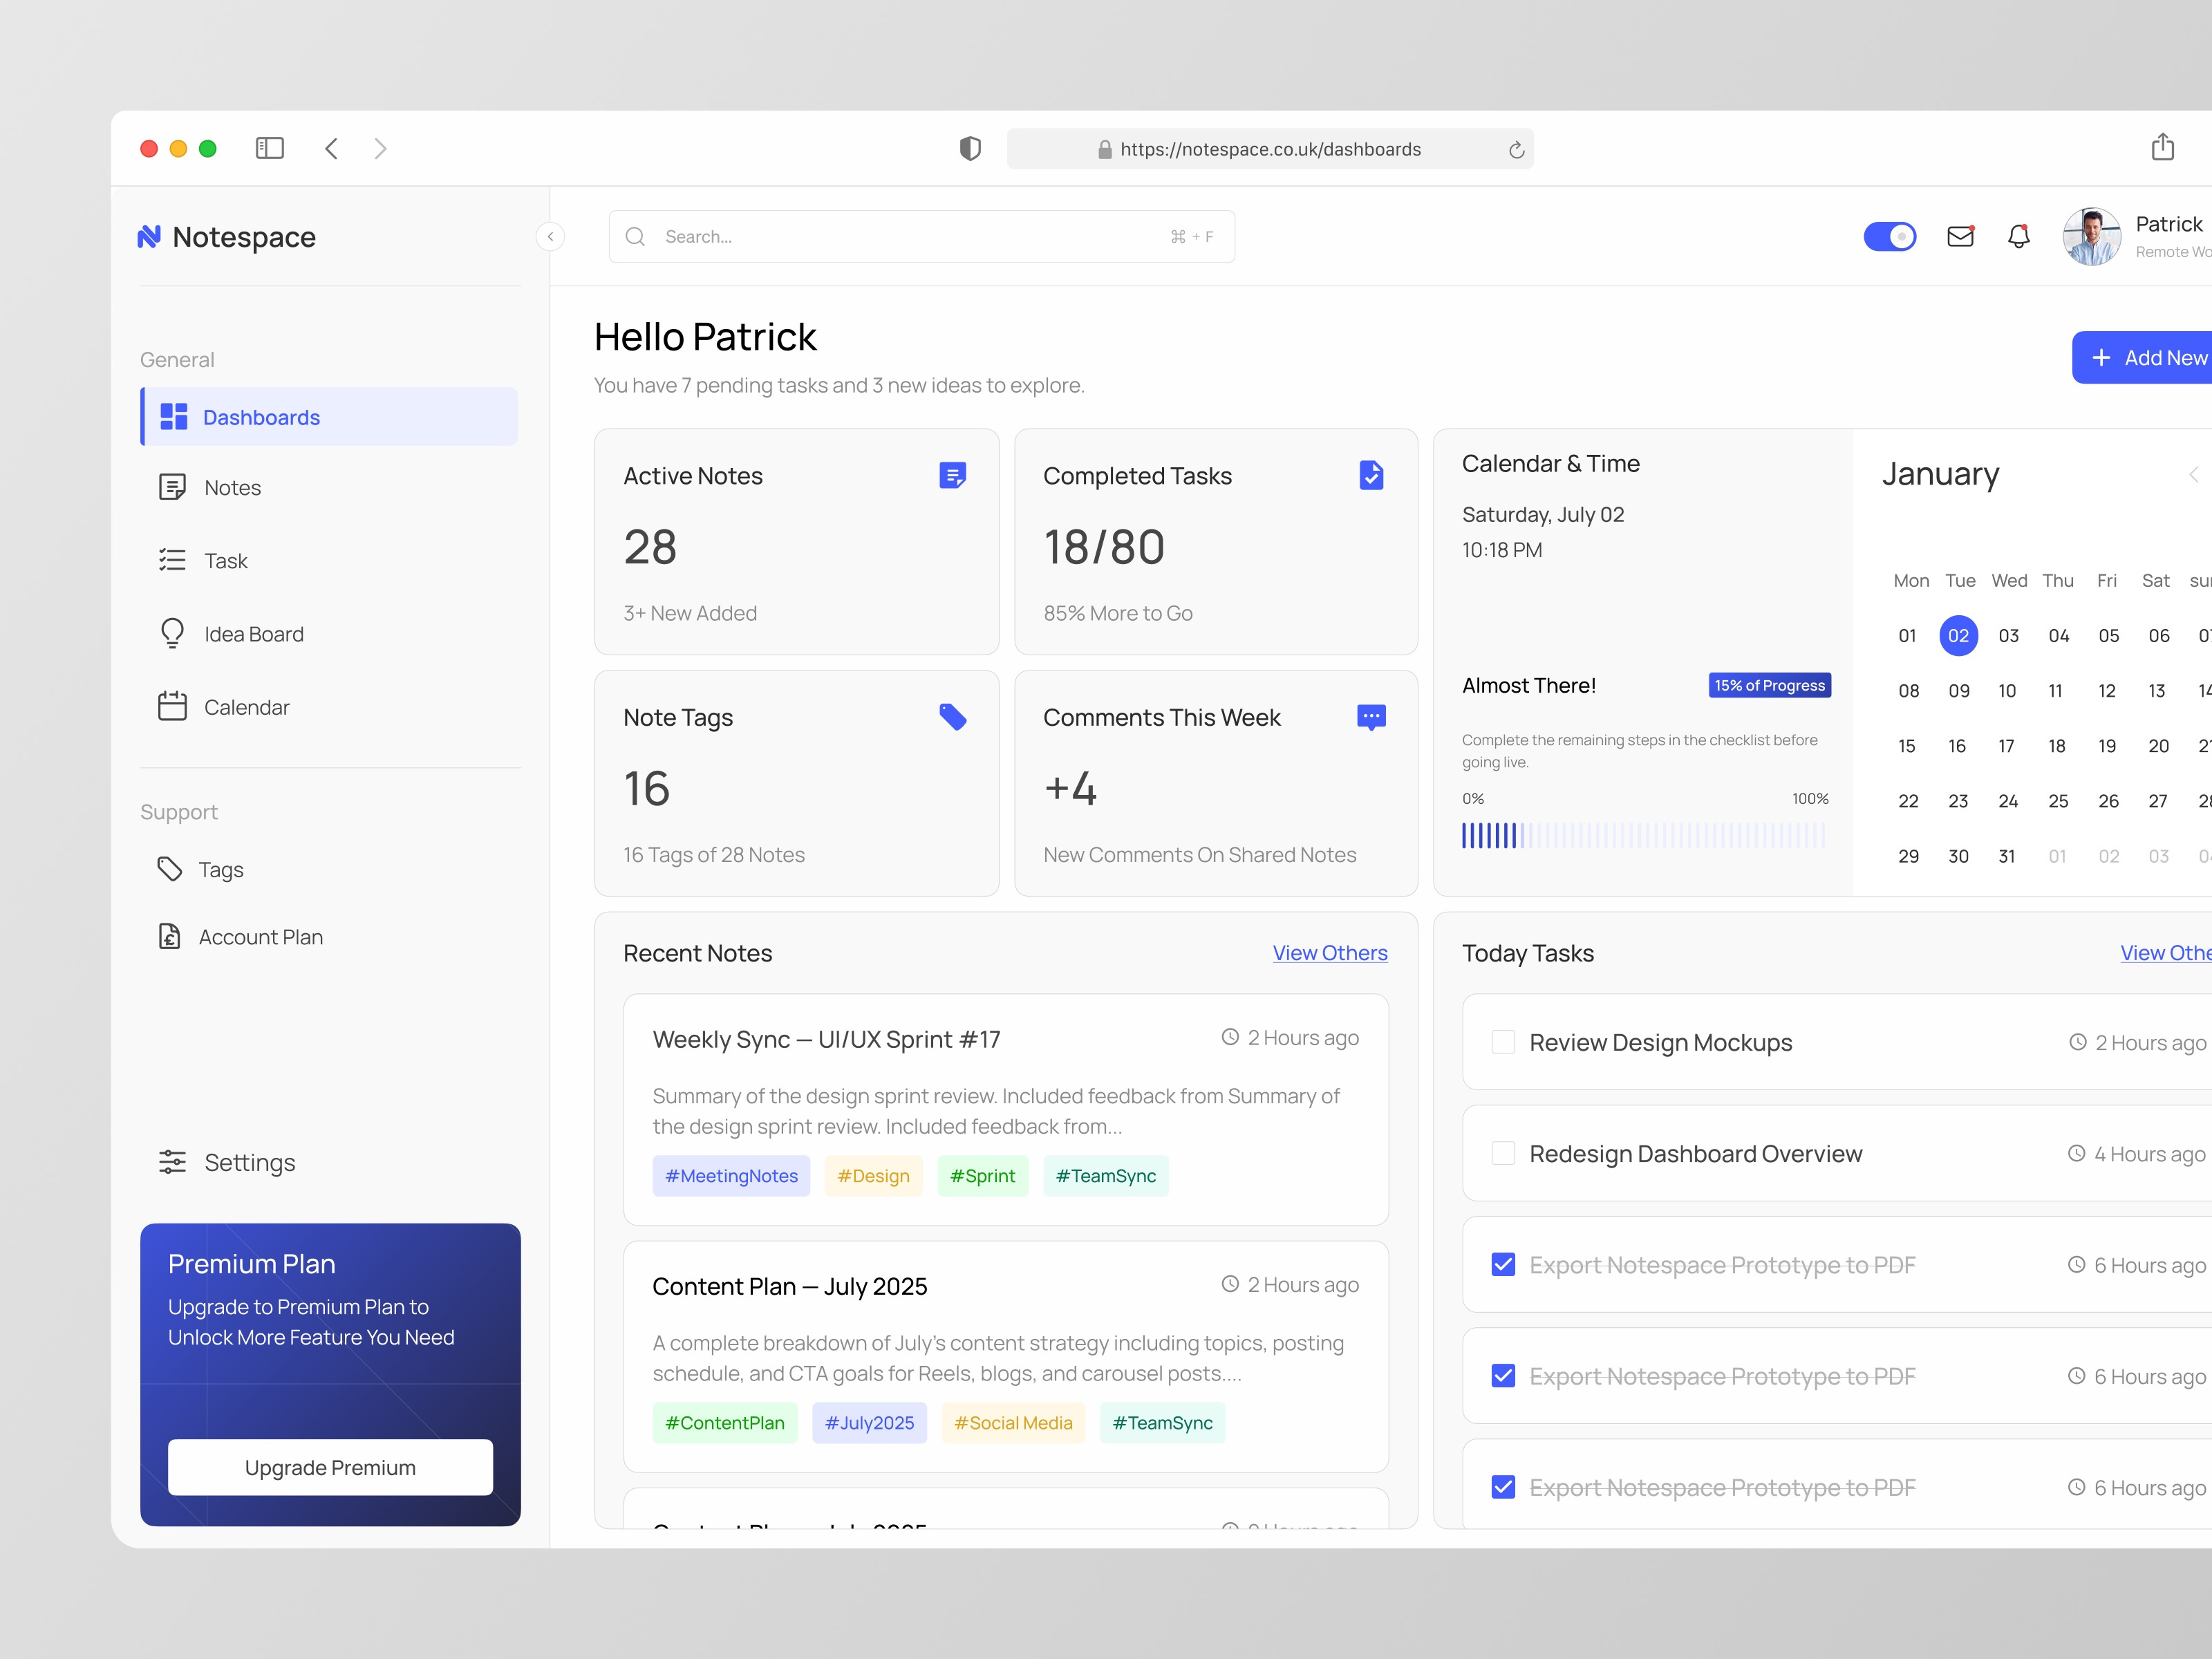
Task: Select the Dashboards icon in sidebar
Action: (174, 417)
